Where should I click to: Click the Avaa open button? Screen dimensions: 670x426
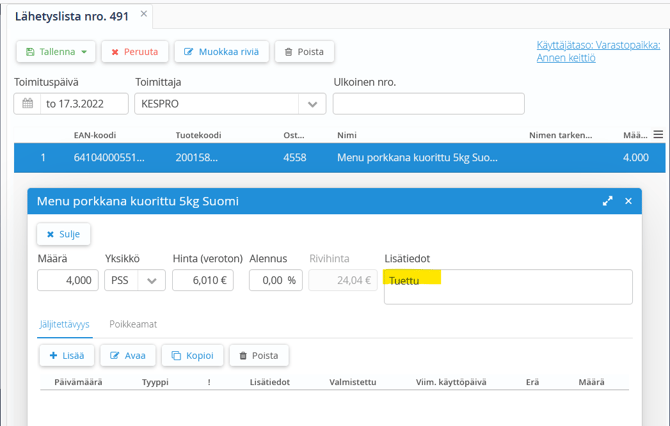point(128,355)
